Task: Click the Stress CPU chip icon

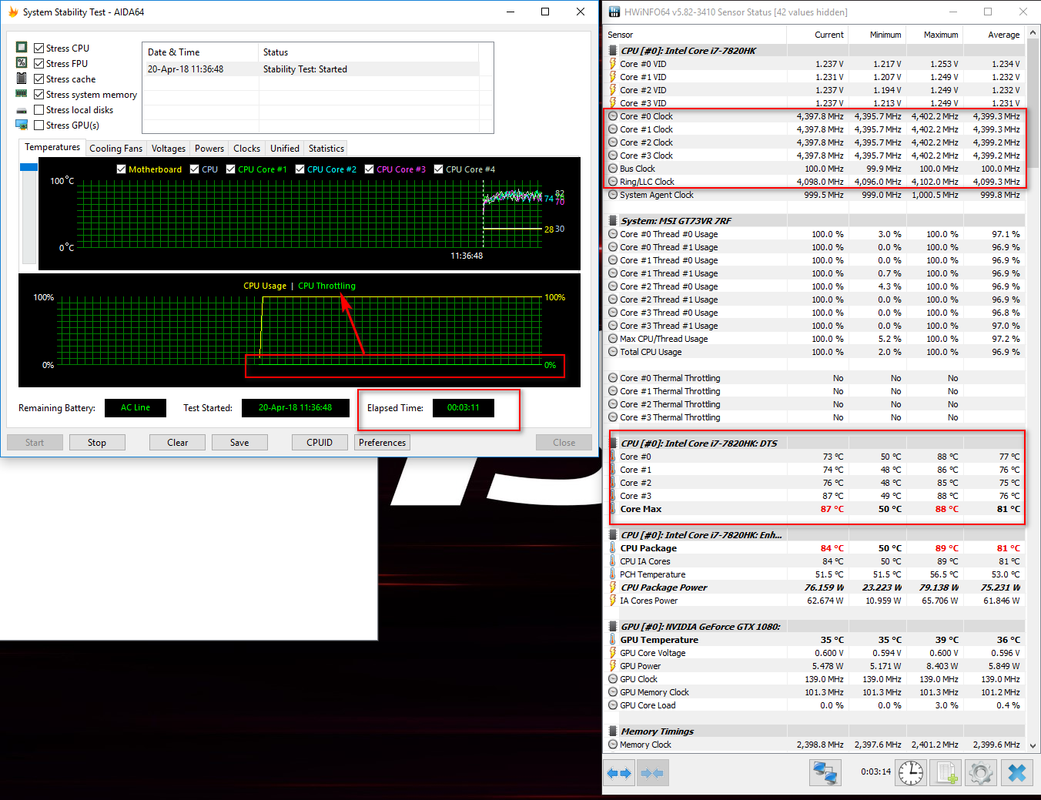Action: coord(22,47)
